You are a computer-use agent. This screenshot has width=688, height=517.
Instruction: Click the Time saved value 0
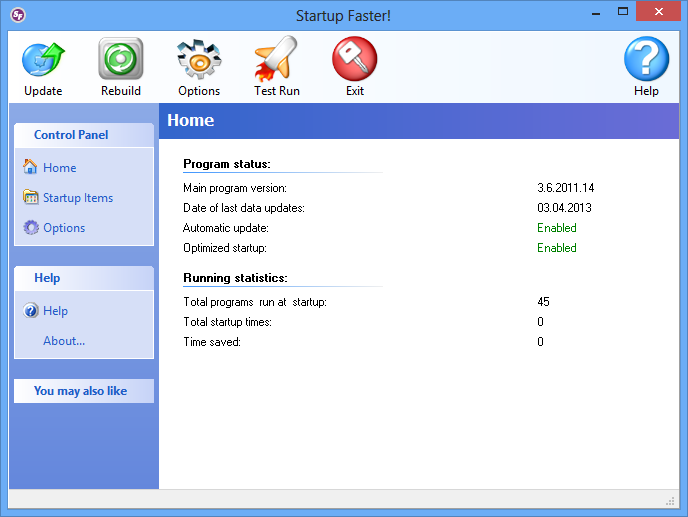pyautogui.click(x=540, y=342)
